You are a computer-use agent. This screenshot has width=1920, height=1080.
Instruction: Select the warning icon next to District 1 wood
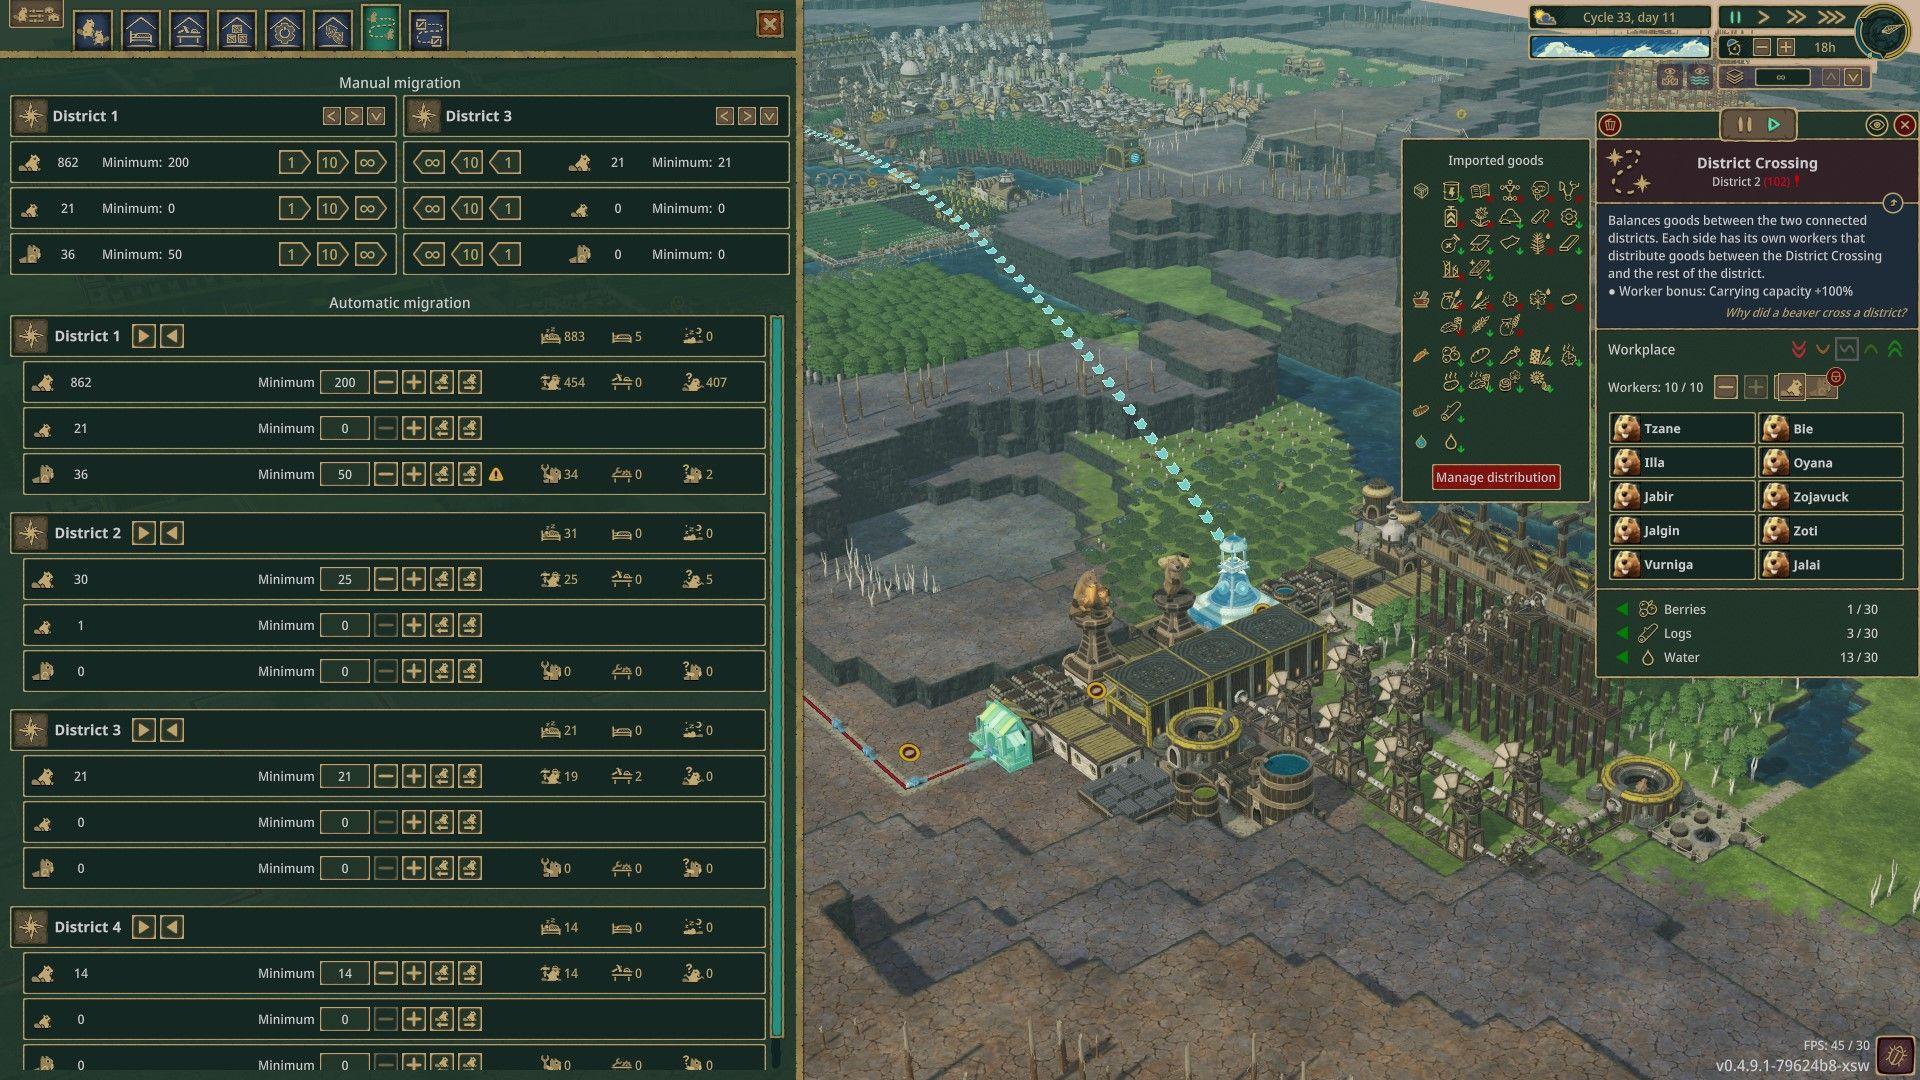pyautogui.click(x=496, y=473)
